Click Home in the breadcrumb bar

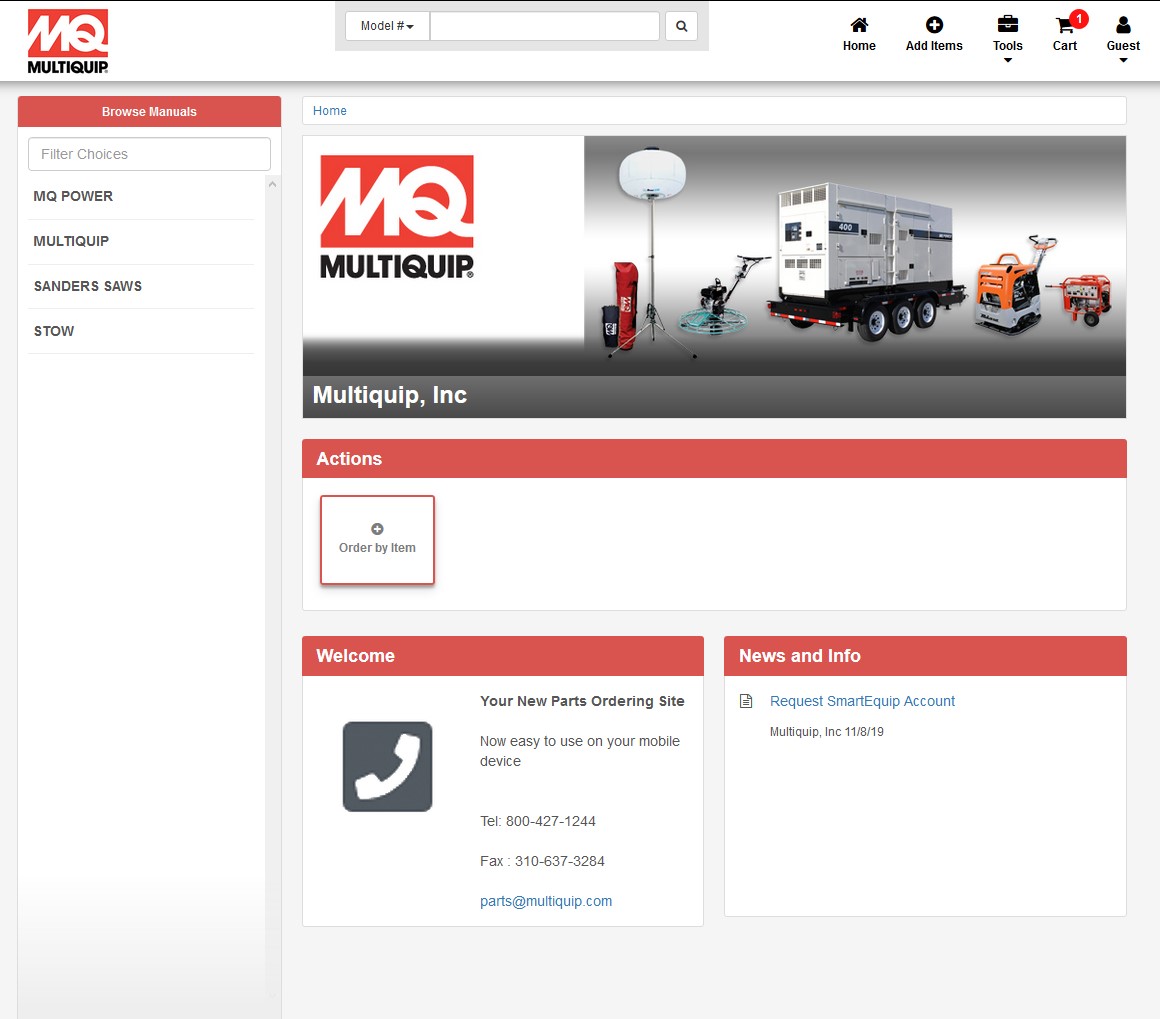click(329, 110)
